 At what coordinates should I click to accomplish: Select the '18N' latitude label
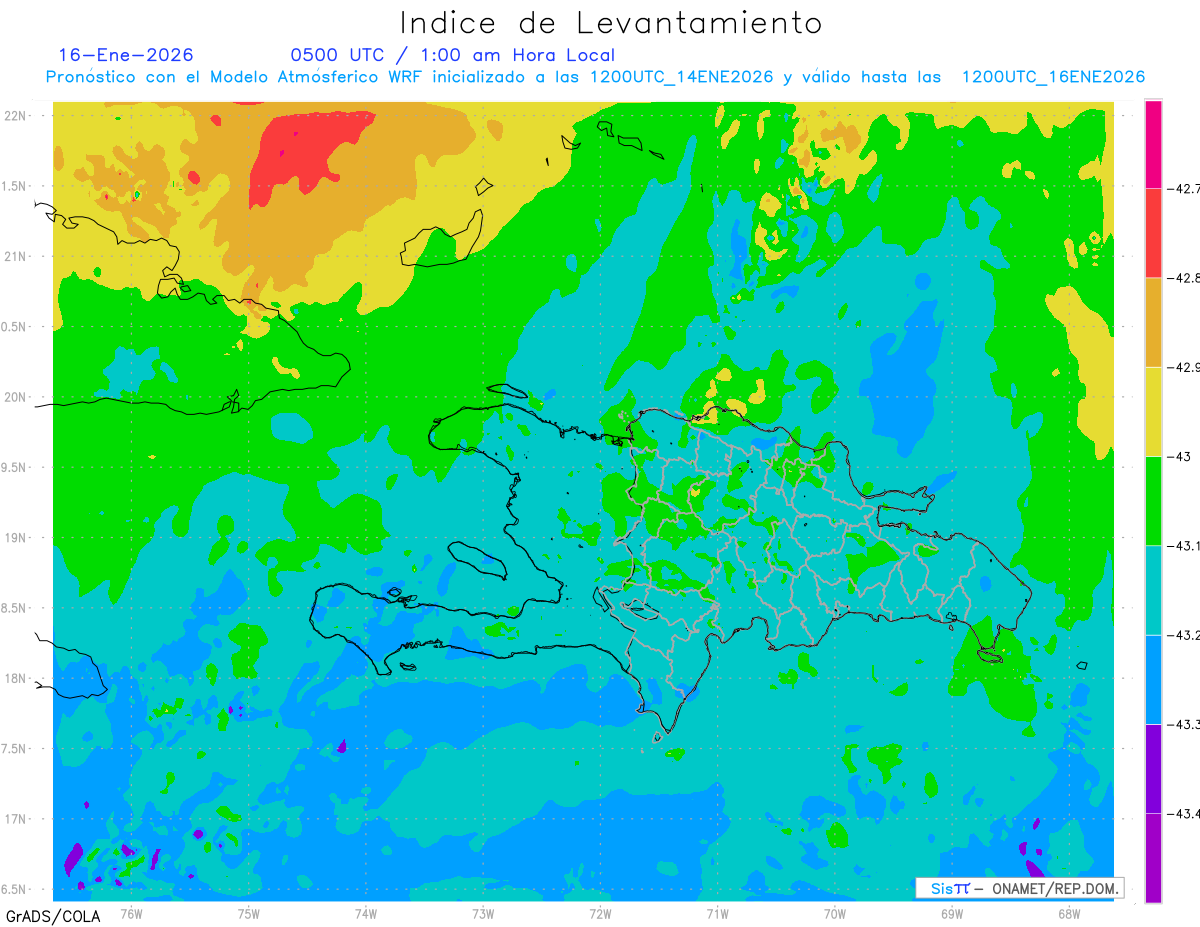[15, 678]
